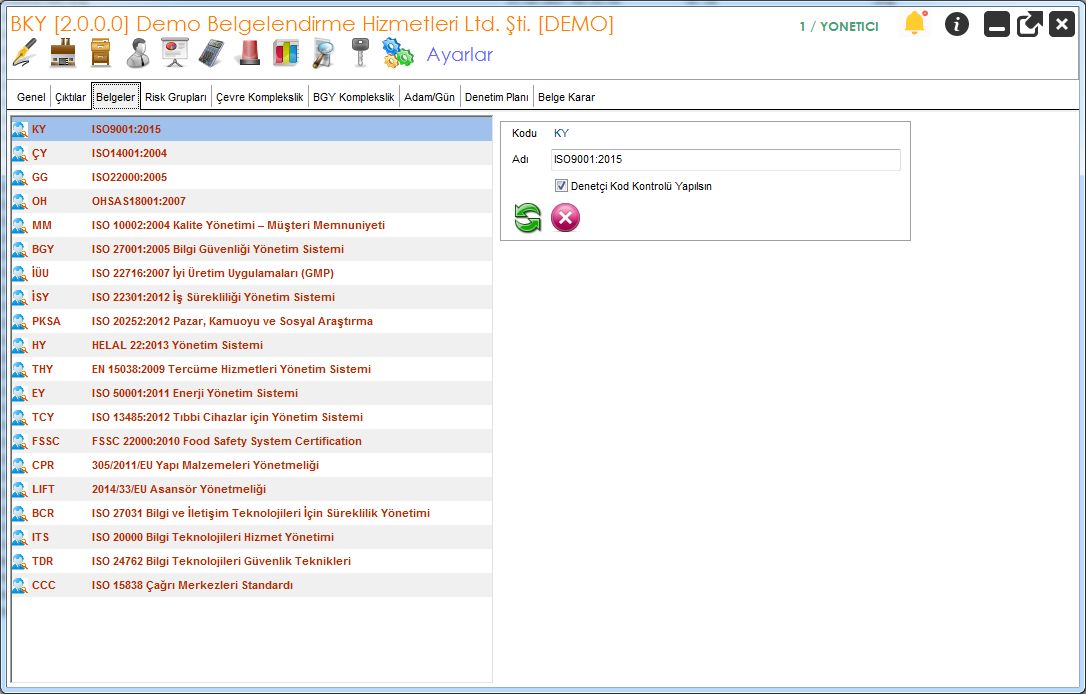Click the green refresh arrows button
Screen dimensions: 1086x694
coord(528,217)
